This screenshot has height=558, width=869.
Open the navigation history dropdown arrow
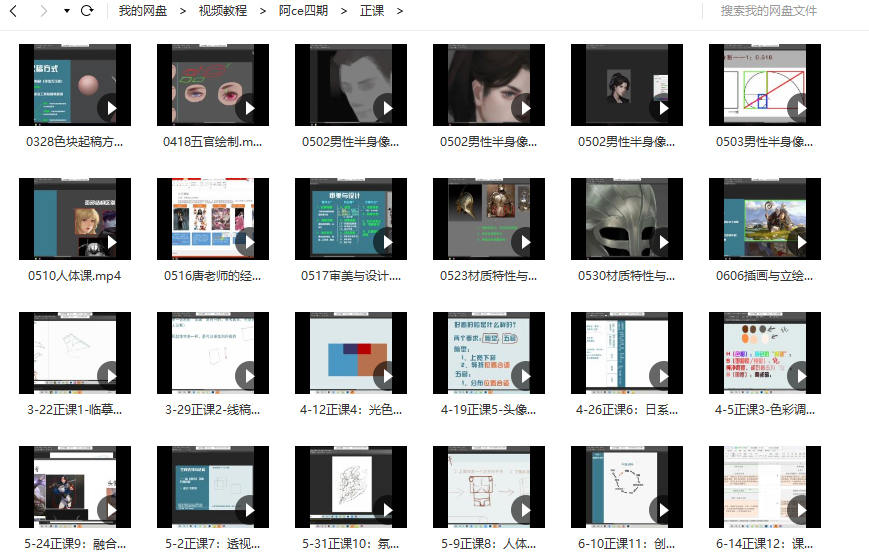[x=66, y=11]
